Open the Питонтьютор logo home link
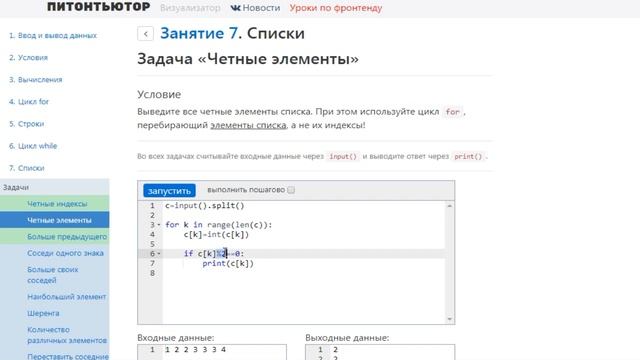Image resolution: width=640 pixels, height=360 pixels. (98, 7)
